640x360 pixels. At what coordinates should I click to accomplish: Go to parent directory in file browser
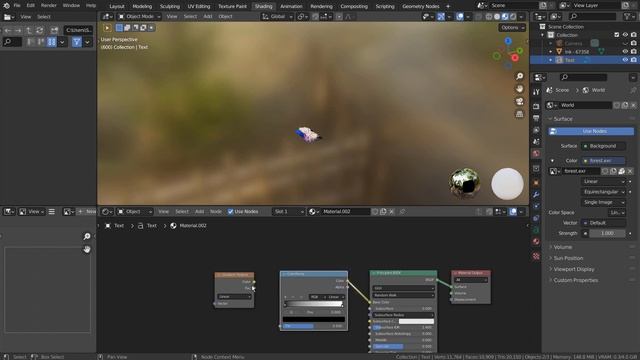[x=29, y=30]
